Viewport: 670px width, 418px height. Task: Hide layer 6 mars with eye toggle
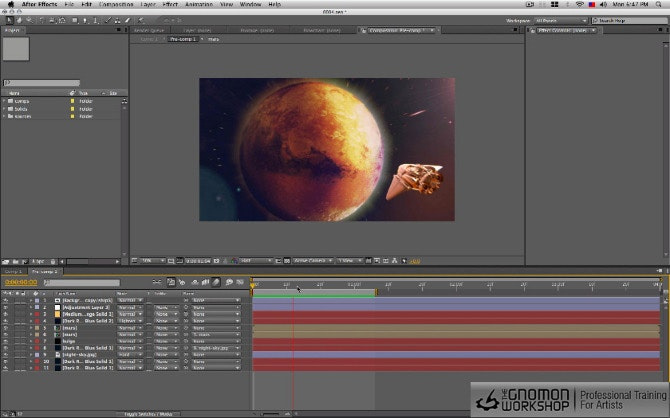[6, 335]
